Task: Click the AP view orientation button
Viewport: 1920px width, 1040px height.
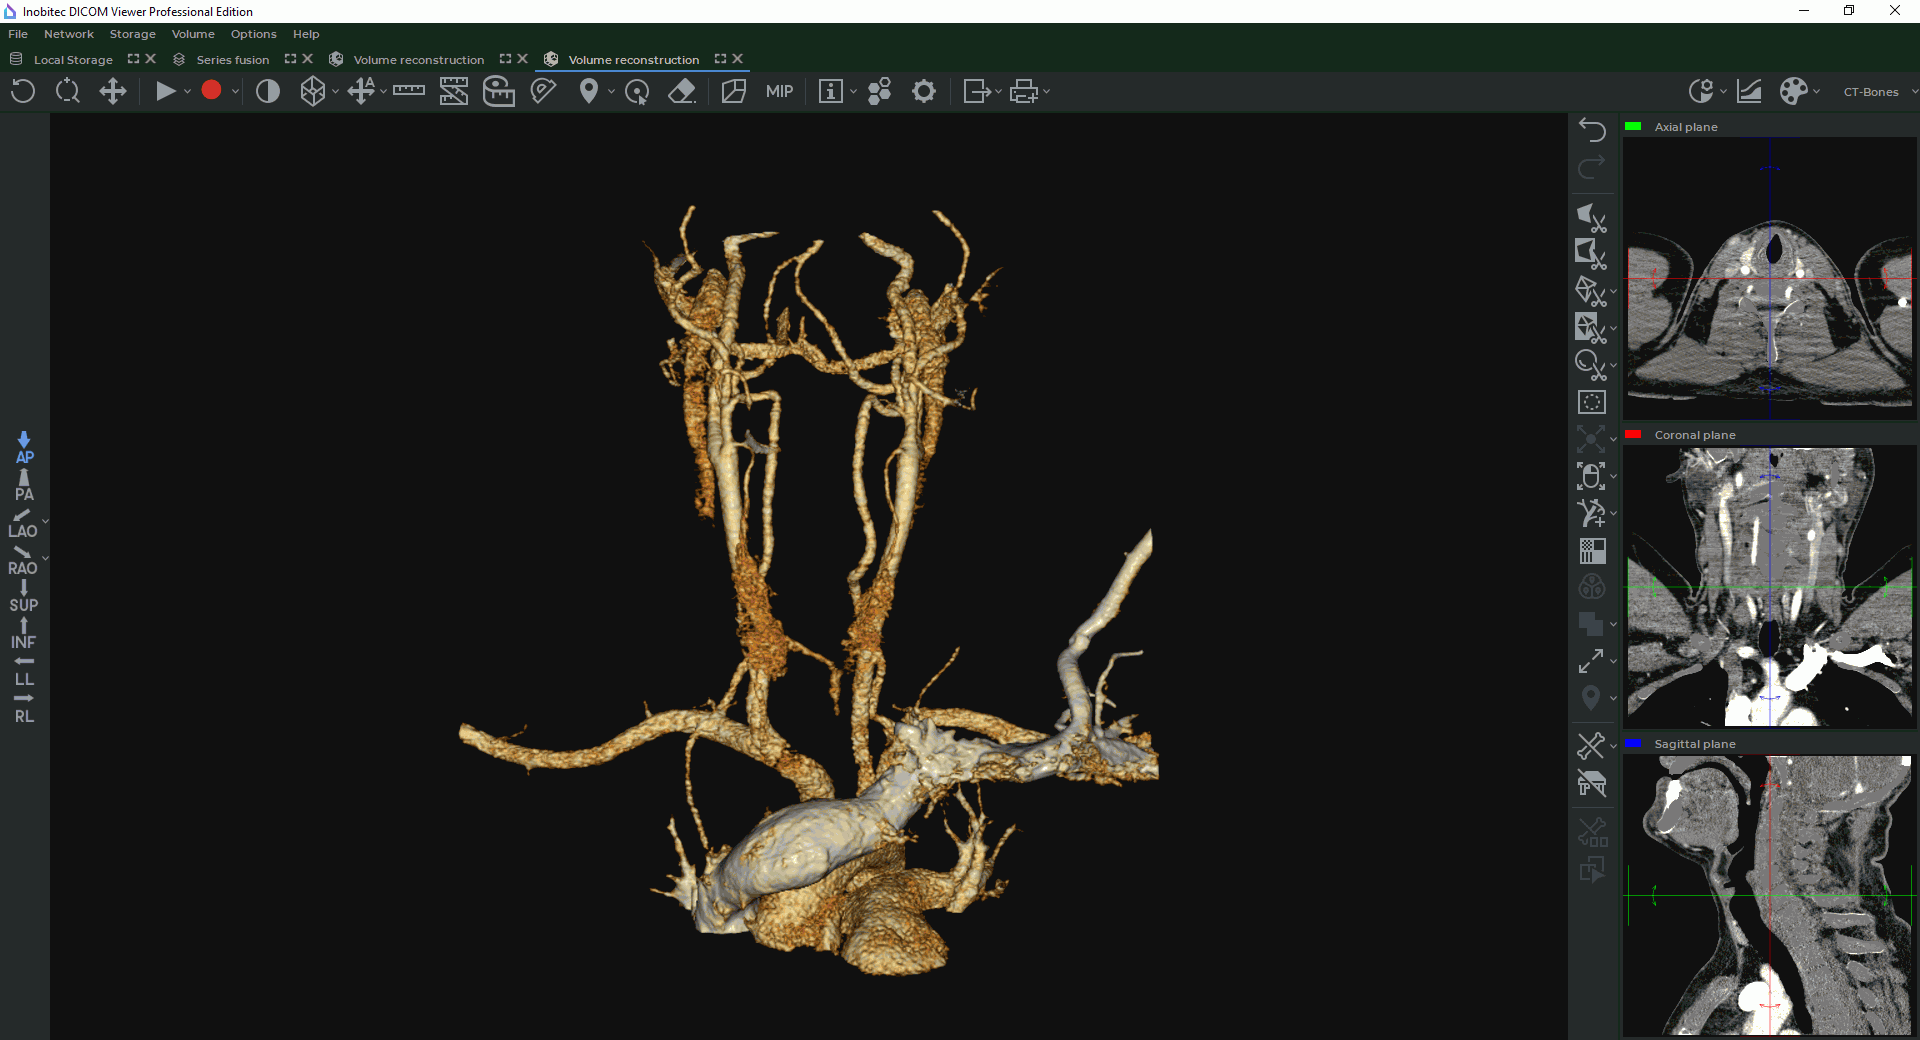Action: click(x=24, y=448)
